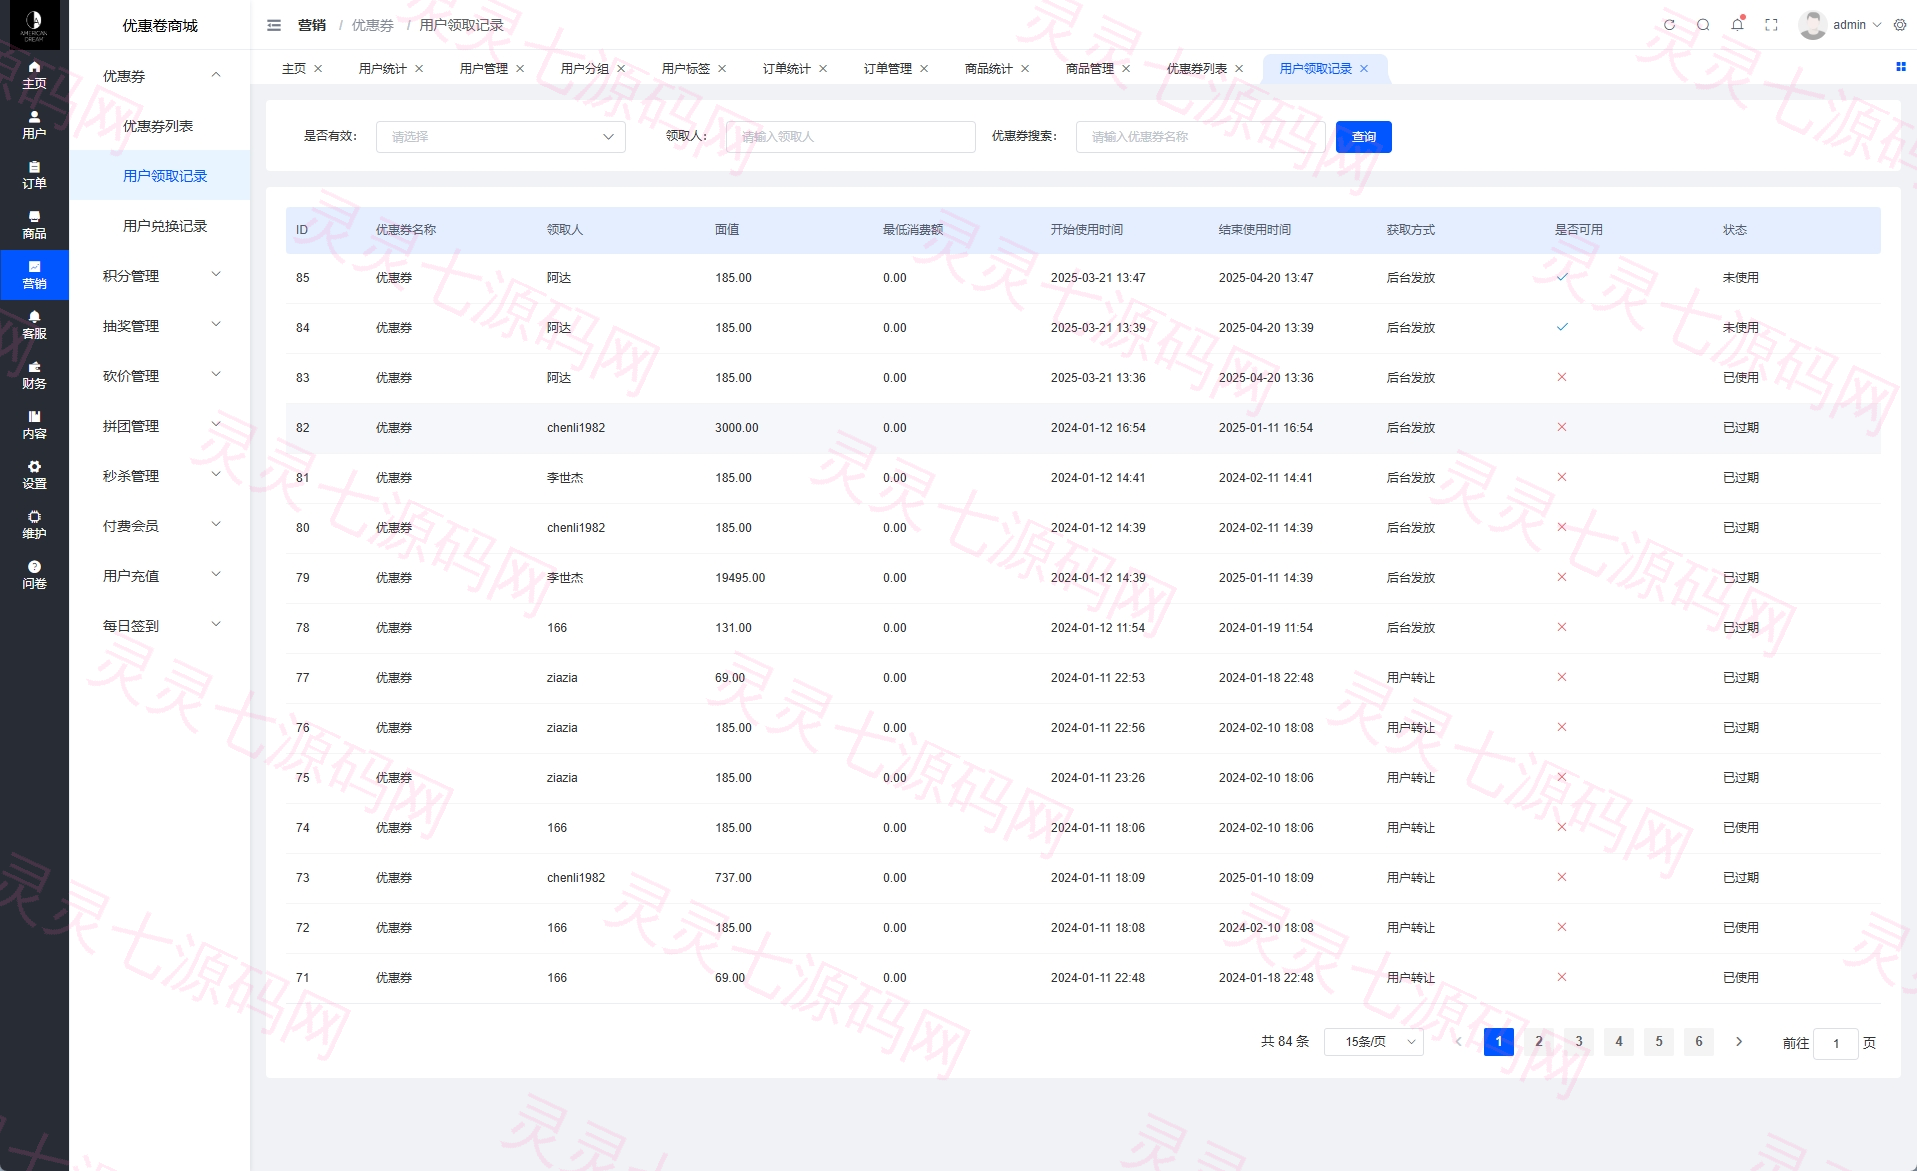Click the 3000.00 face value cell
Image resolution: width=1917 pixels, height=1171 pixels.
pyautogui.click(x=737, y=428)
